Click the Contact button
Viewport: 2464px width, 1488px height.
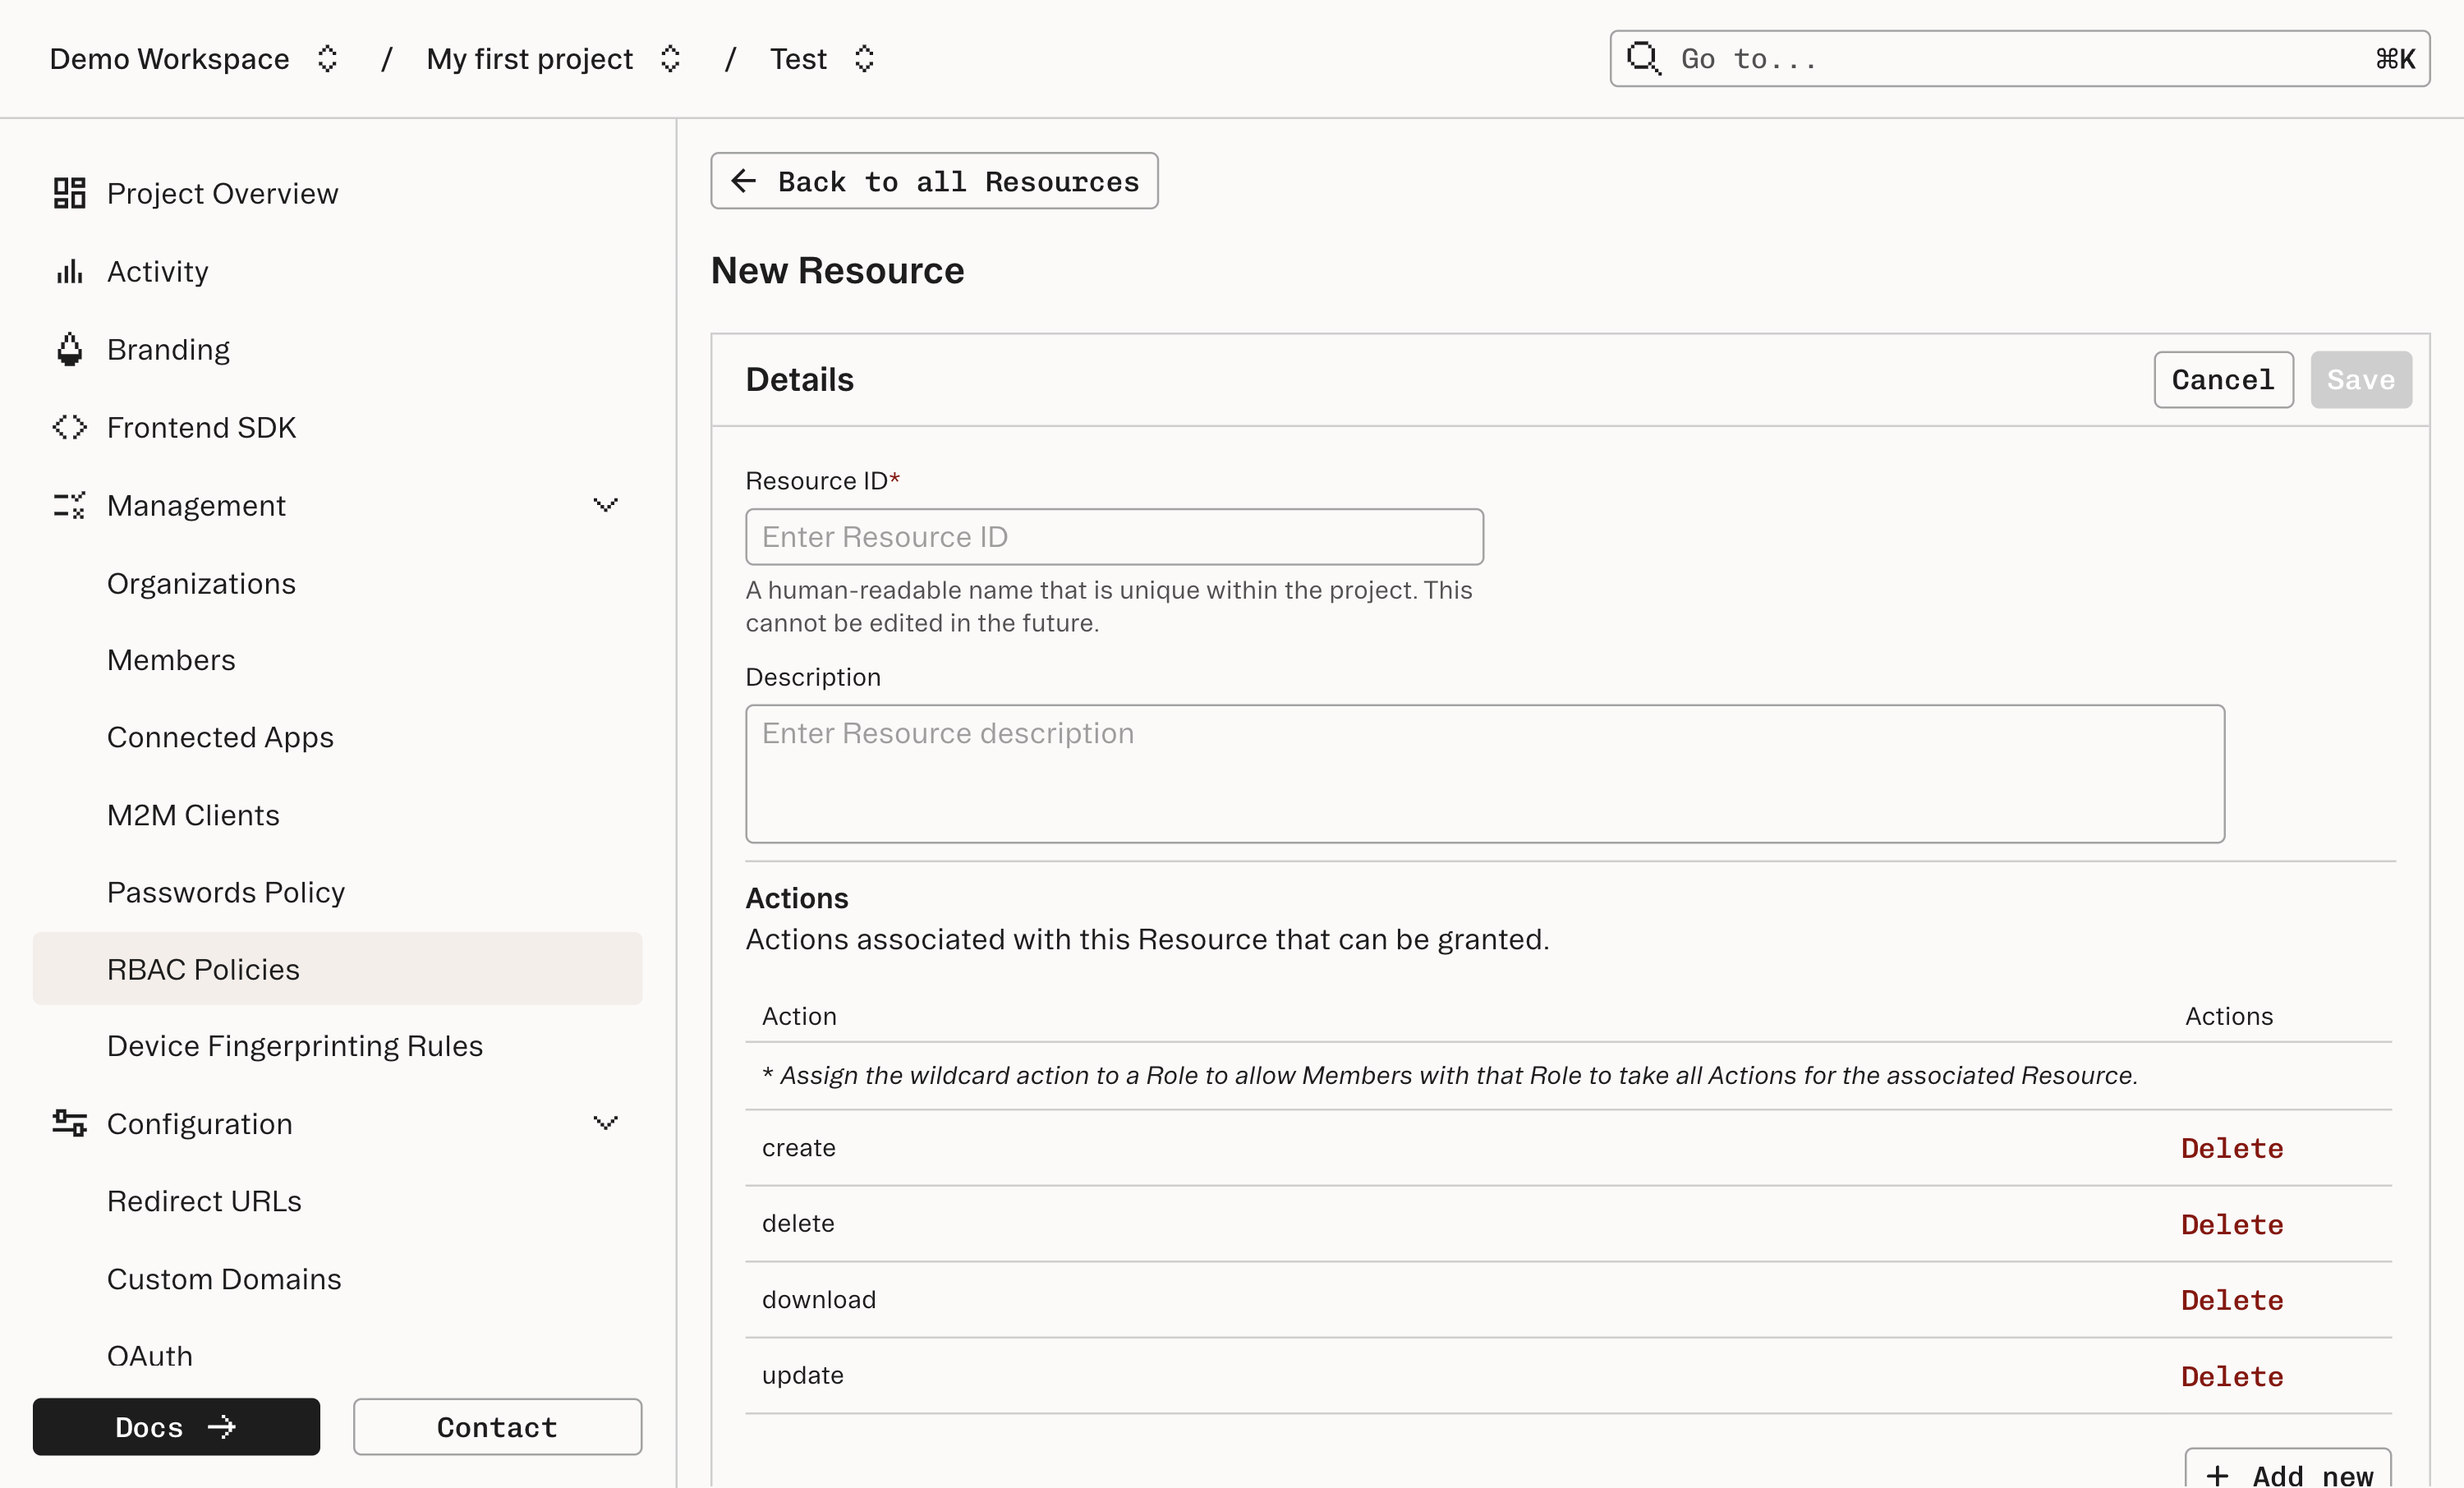pyautogui.click(x=496, y=1427)
